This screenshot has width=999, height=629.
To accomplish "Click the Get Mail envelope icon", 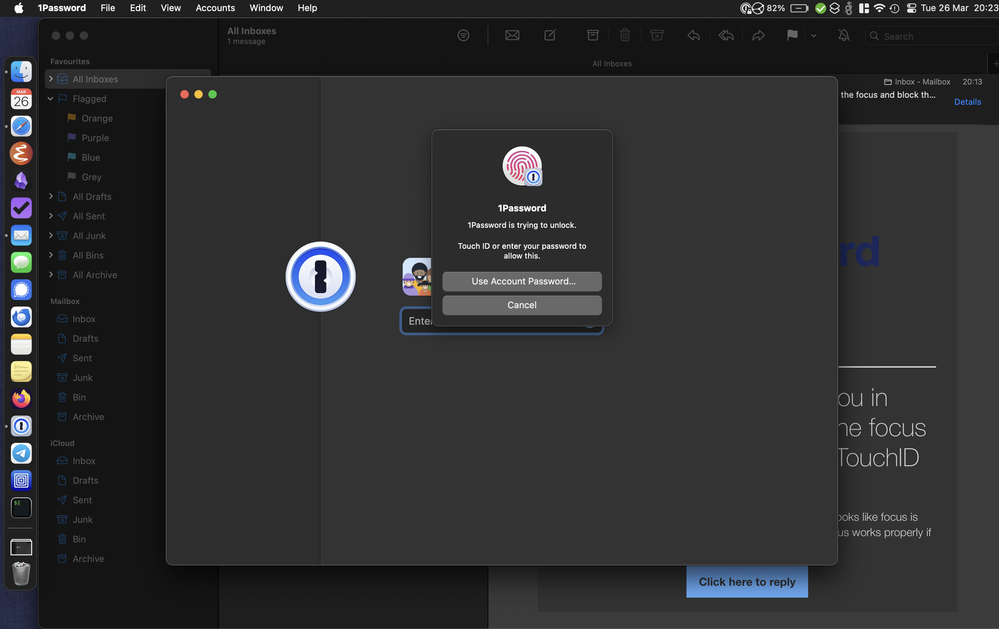I will coord(512,36).
